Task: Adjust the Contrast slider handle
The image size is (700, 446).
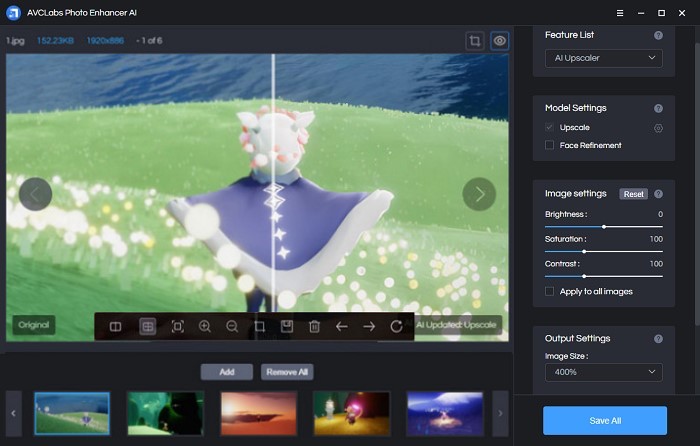Action: click(x=584, y=276)
